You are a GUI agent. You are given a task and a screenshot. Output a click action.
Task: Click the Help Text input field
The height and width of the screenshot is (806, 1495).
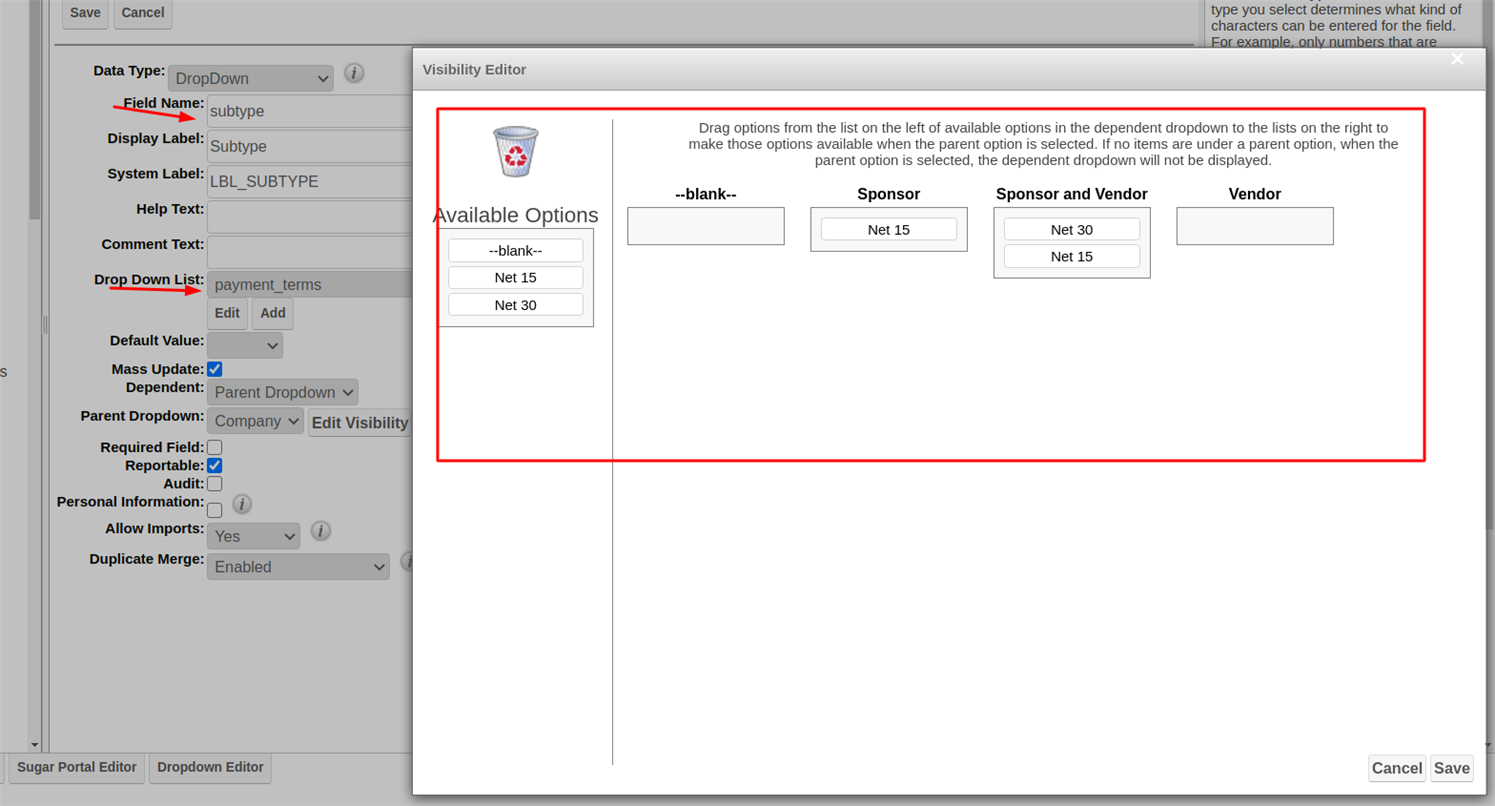[x=310, y=217]
